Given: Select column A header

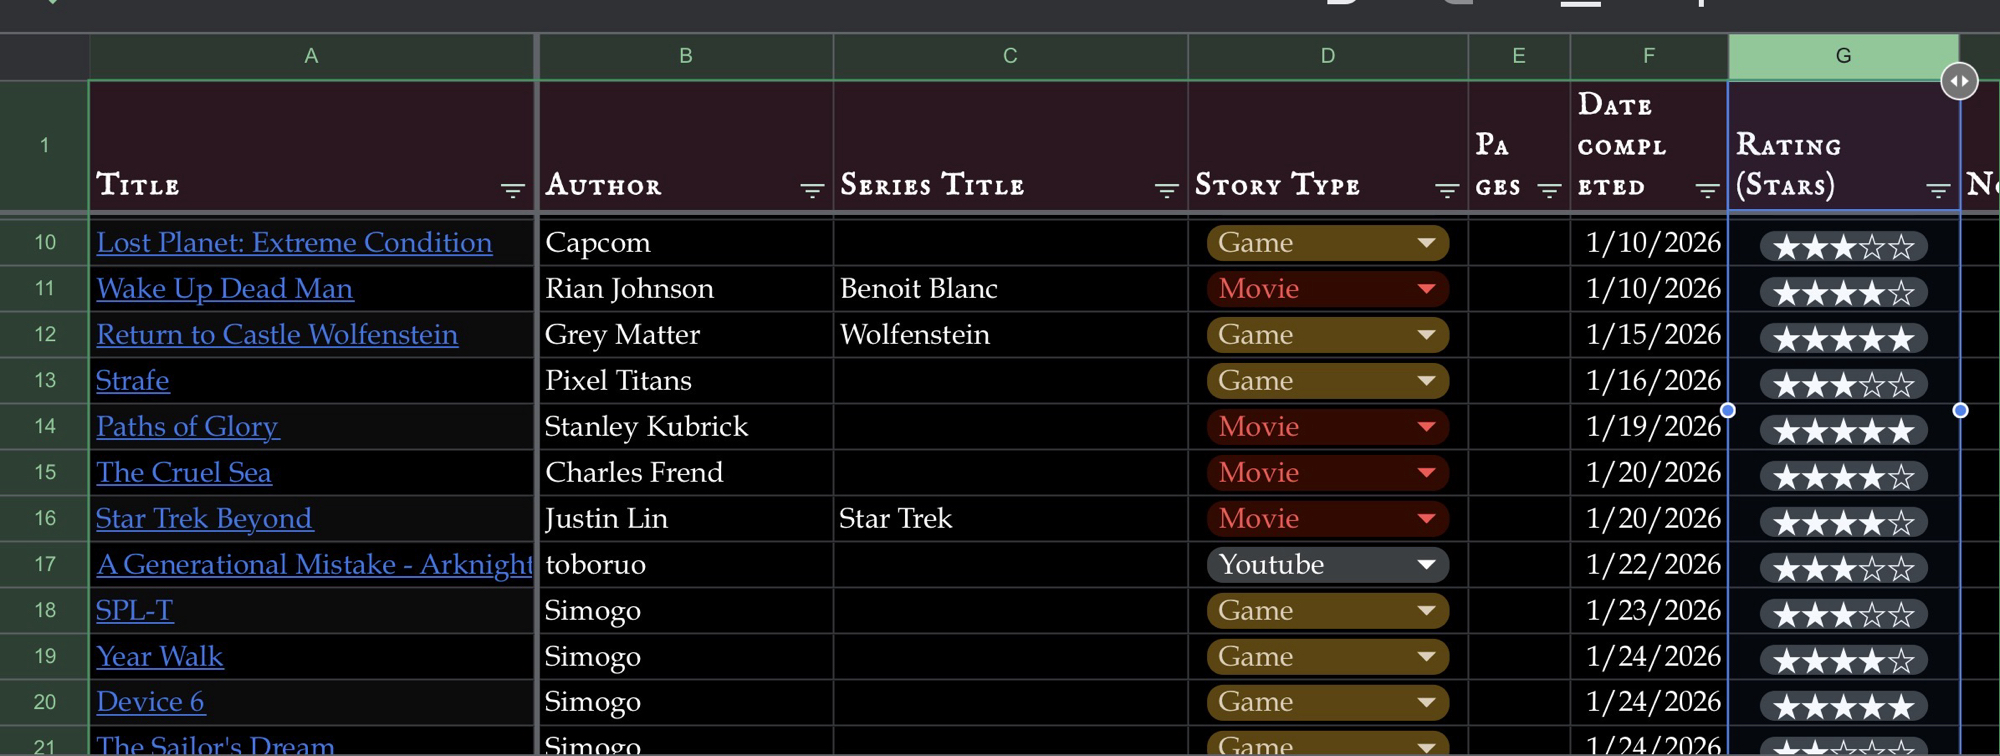Looking at the screenshot, I should pyautogui.click(x=311, y=56).
